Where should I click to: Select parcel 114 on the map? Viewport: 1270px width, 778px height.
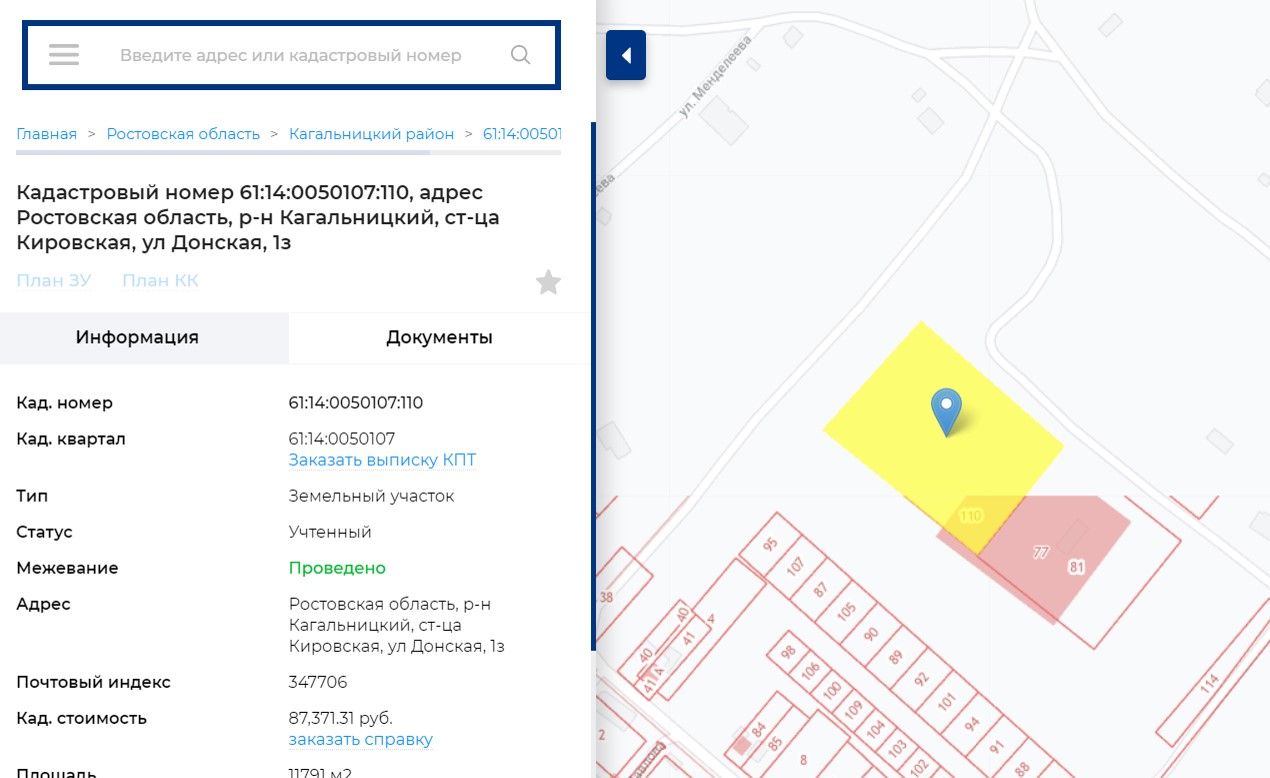(1209, 685)
